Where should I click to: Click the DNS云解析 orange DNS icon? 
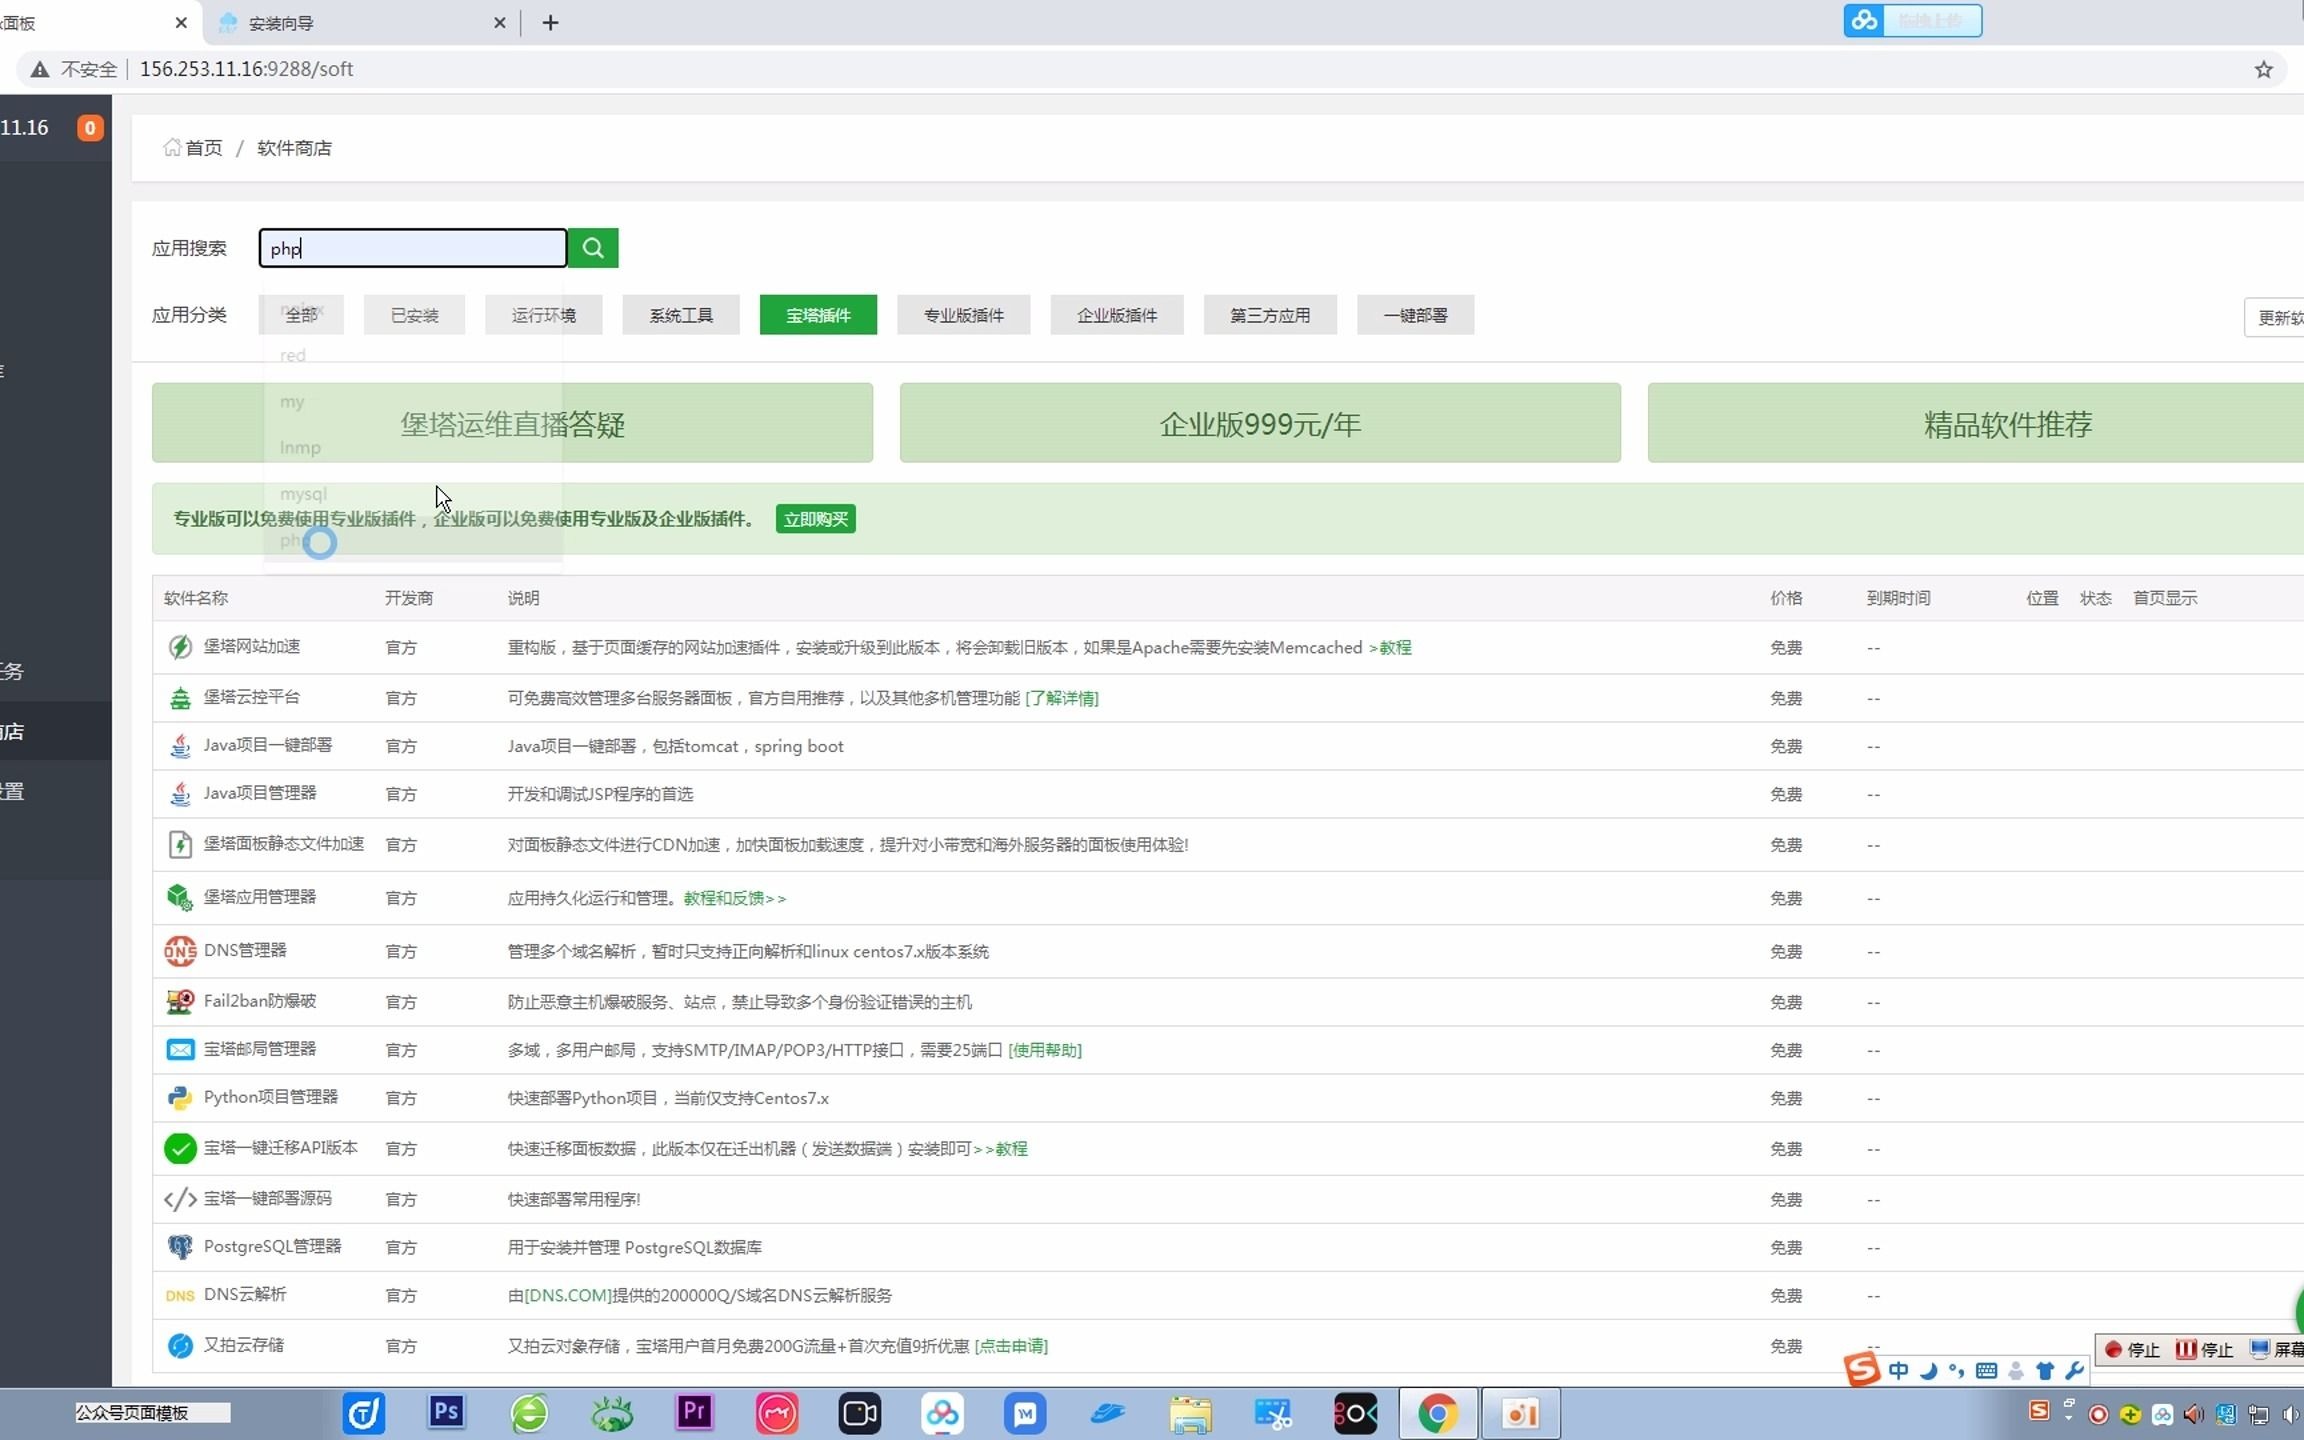point(180,1296)
